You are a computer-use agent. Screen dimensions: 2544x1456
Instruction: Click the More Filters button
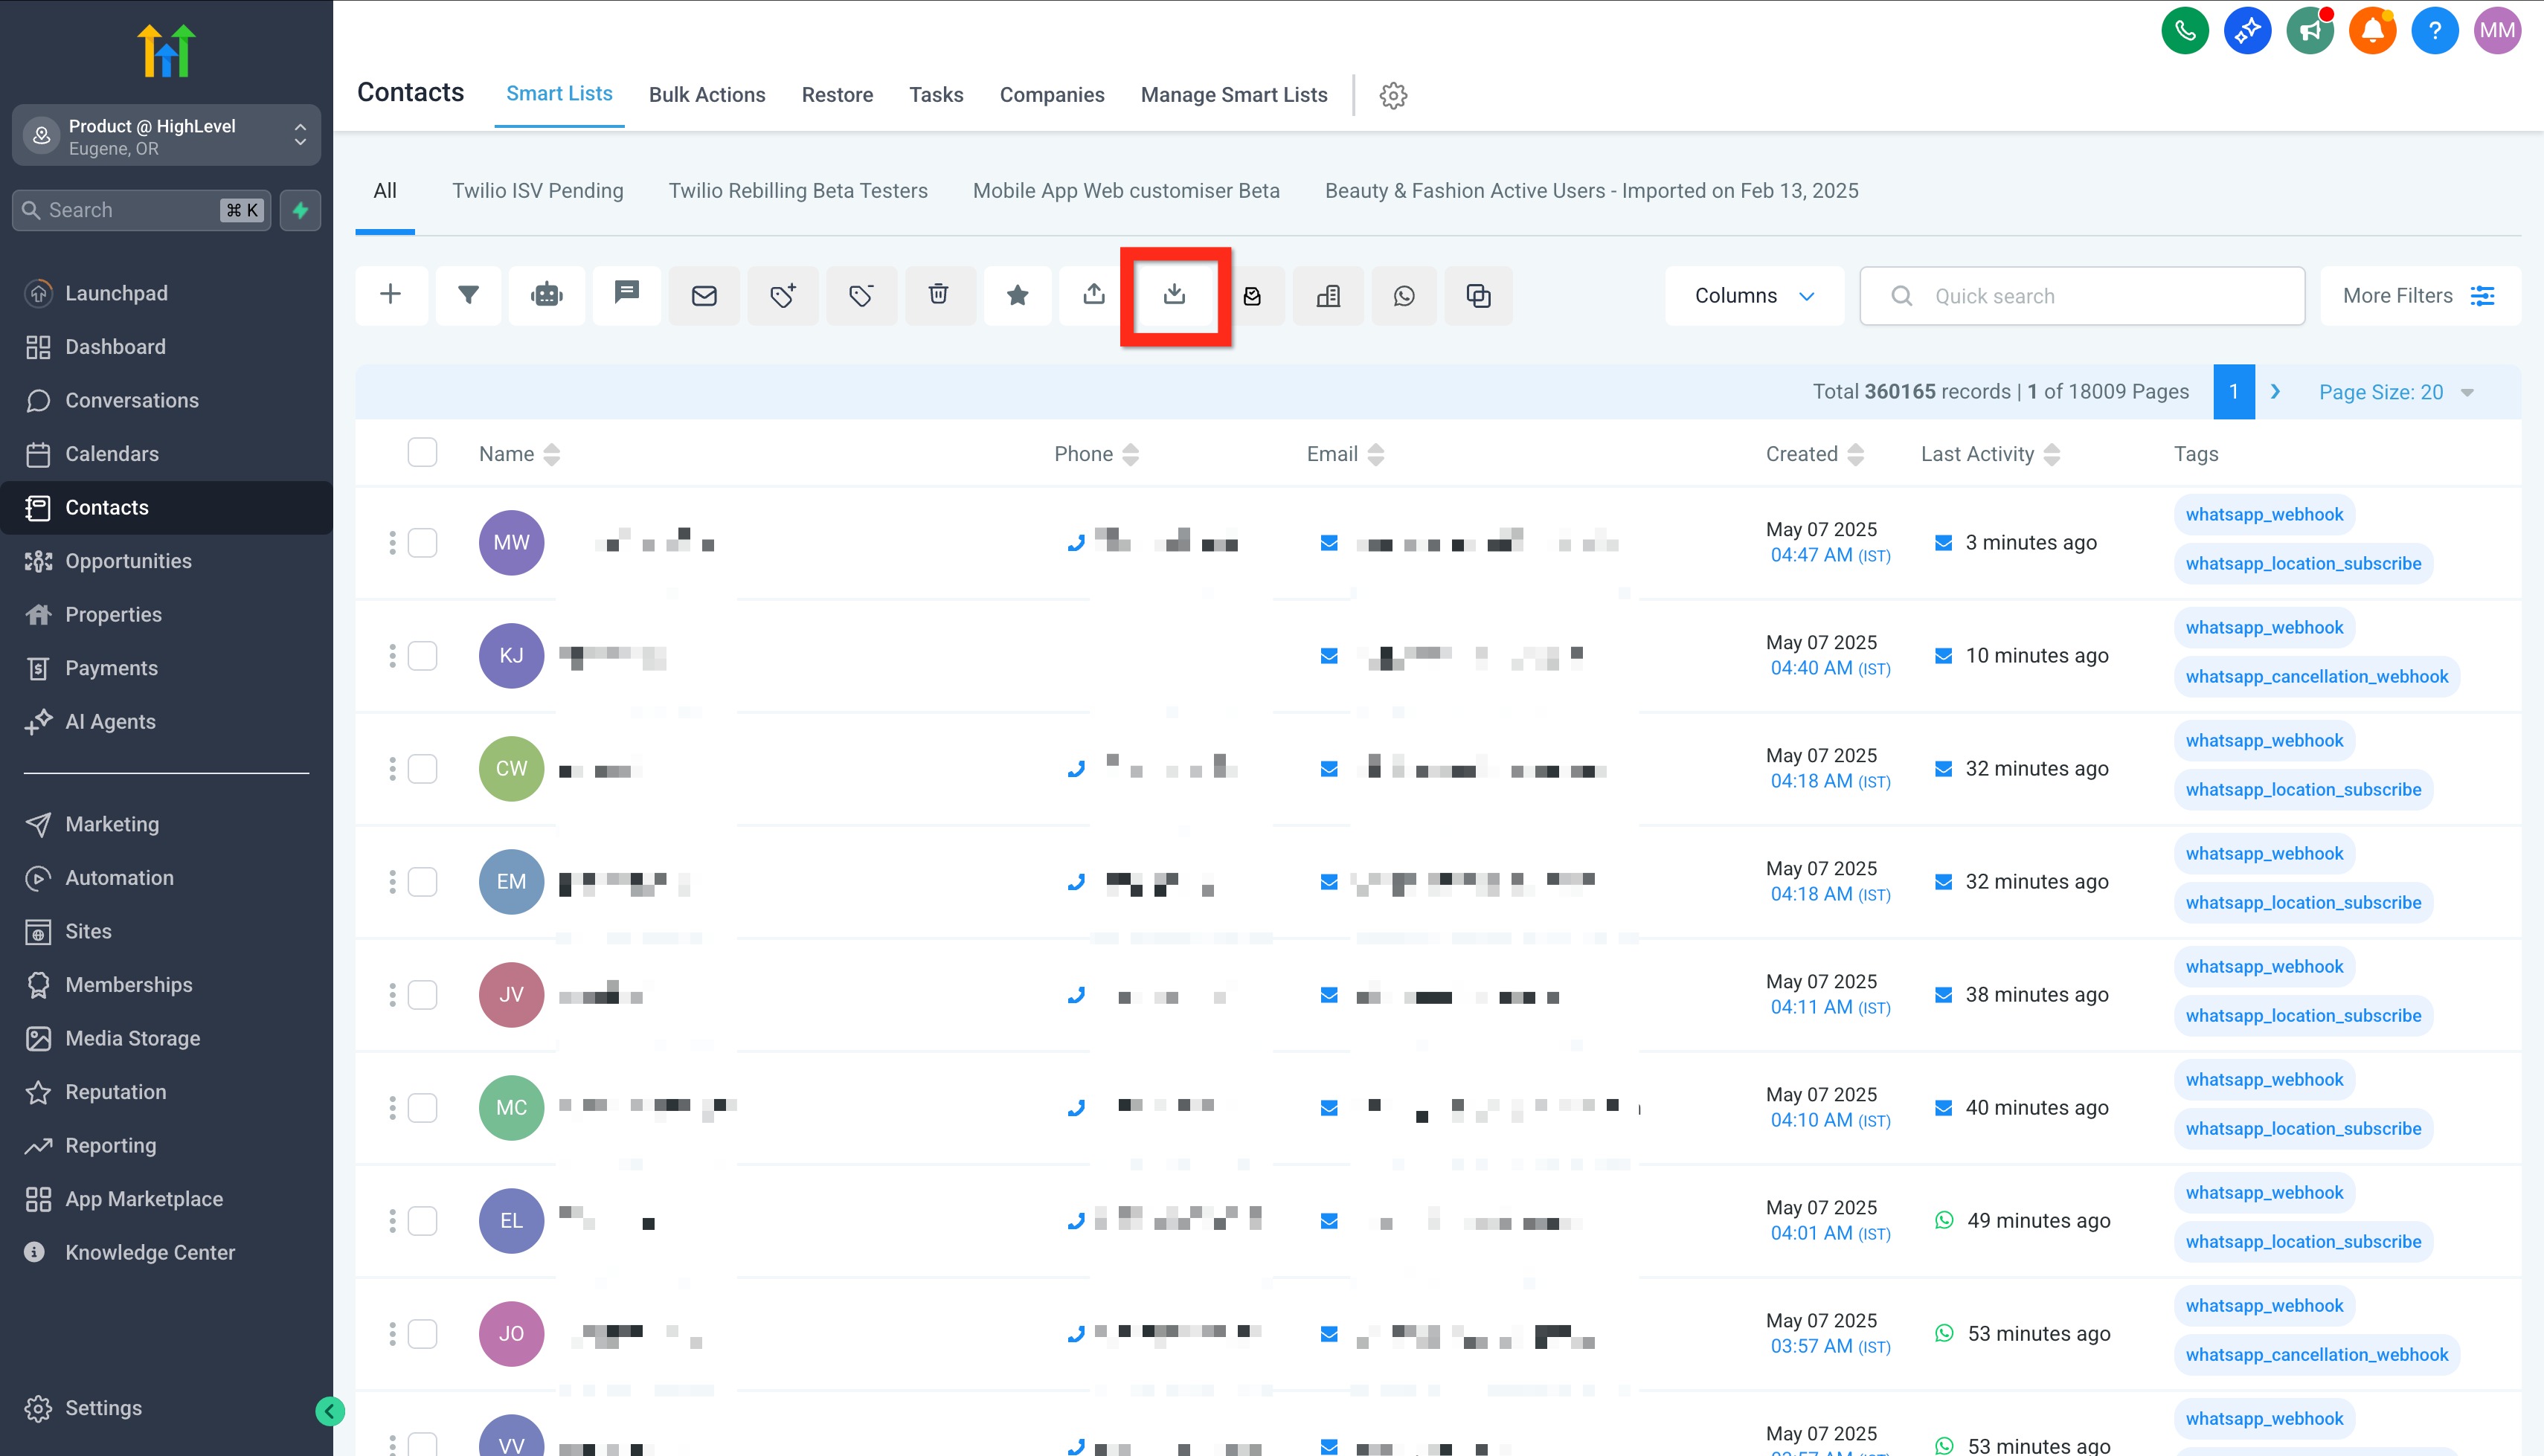[x=2418, y=295]
